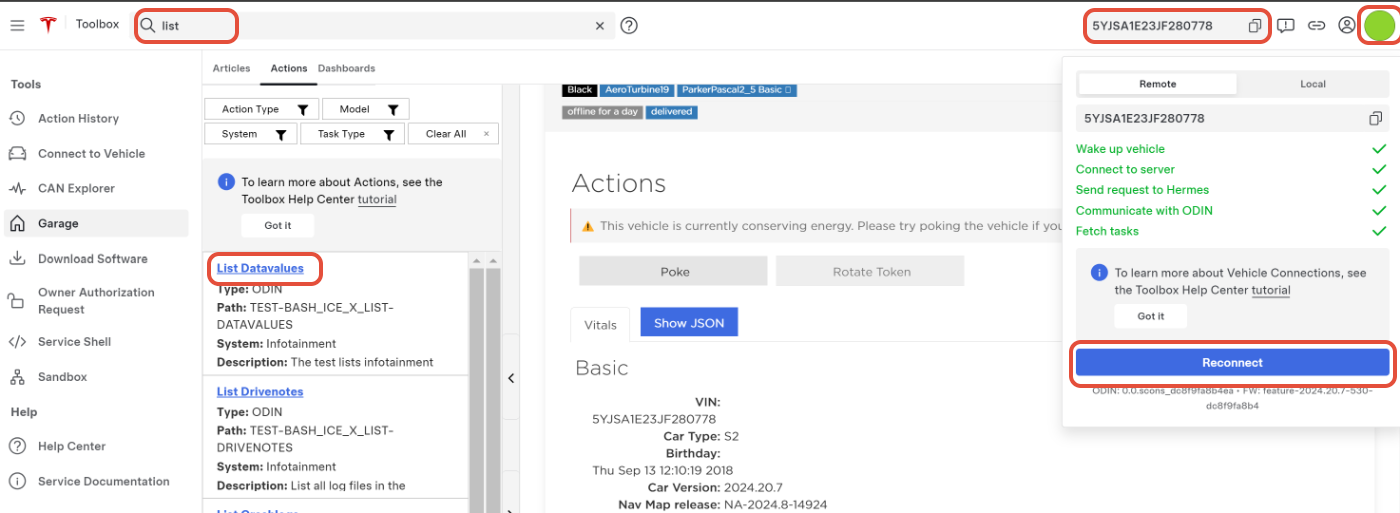Click the green connection status circle
1400x513 pixels.
coord(1379,26)
